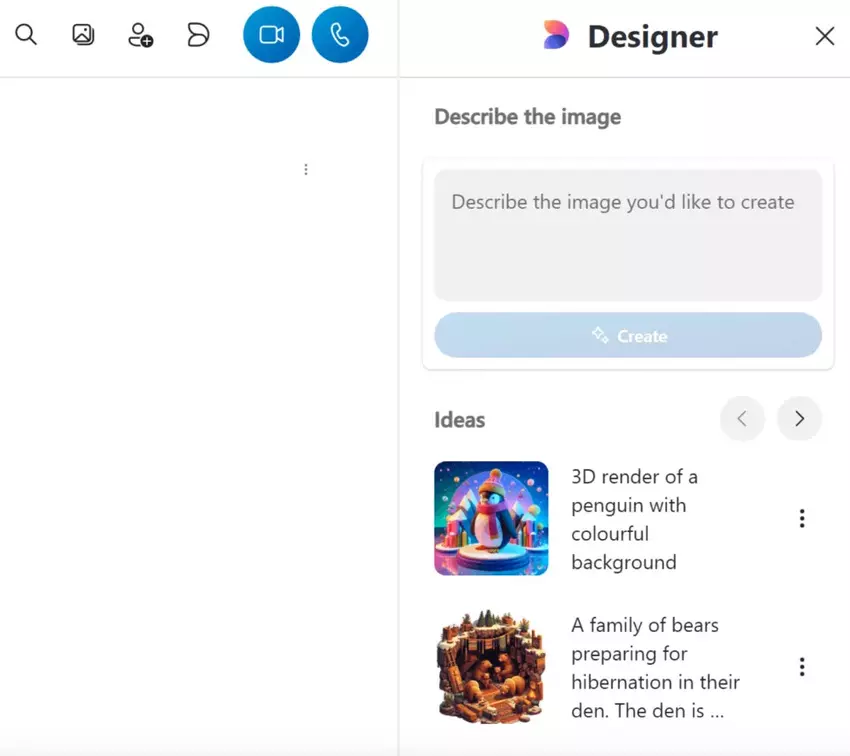Click the image description text box

pyautogui.click(x=627, y=235)
